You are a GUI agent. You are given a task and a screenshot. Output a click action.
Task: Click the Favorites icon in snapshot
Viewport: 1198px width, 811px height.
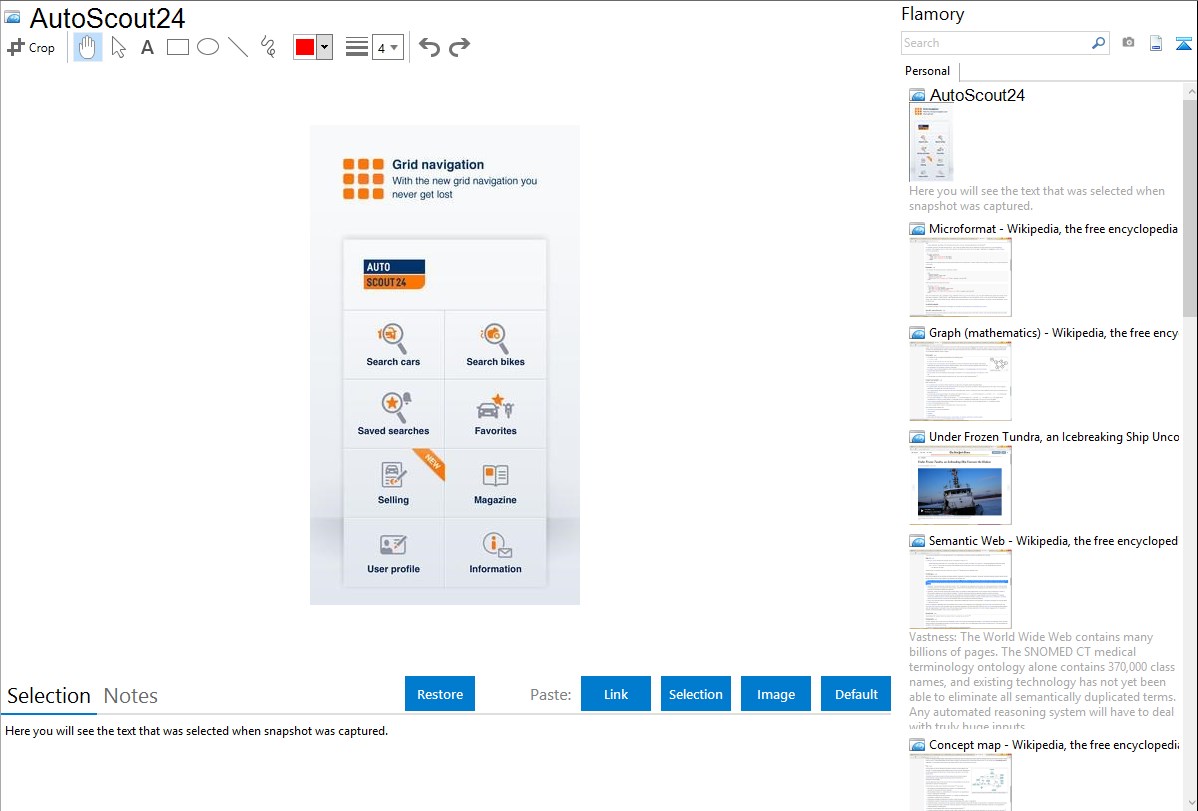(495, 407)
